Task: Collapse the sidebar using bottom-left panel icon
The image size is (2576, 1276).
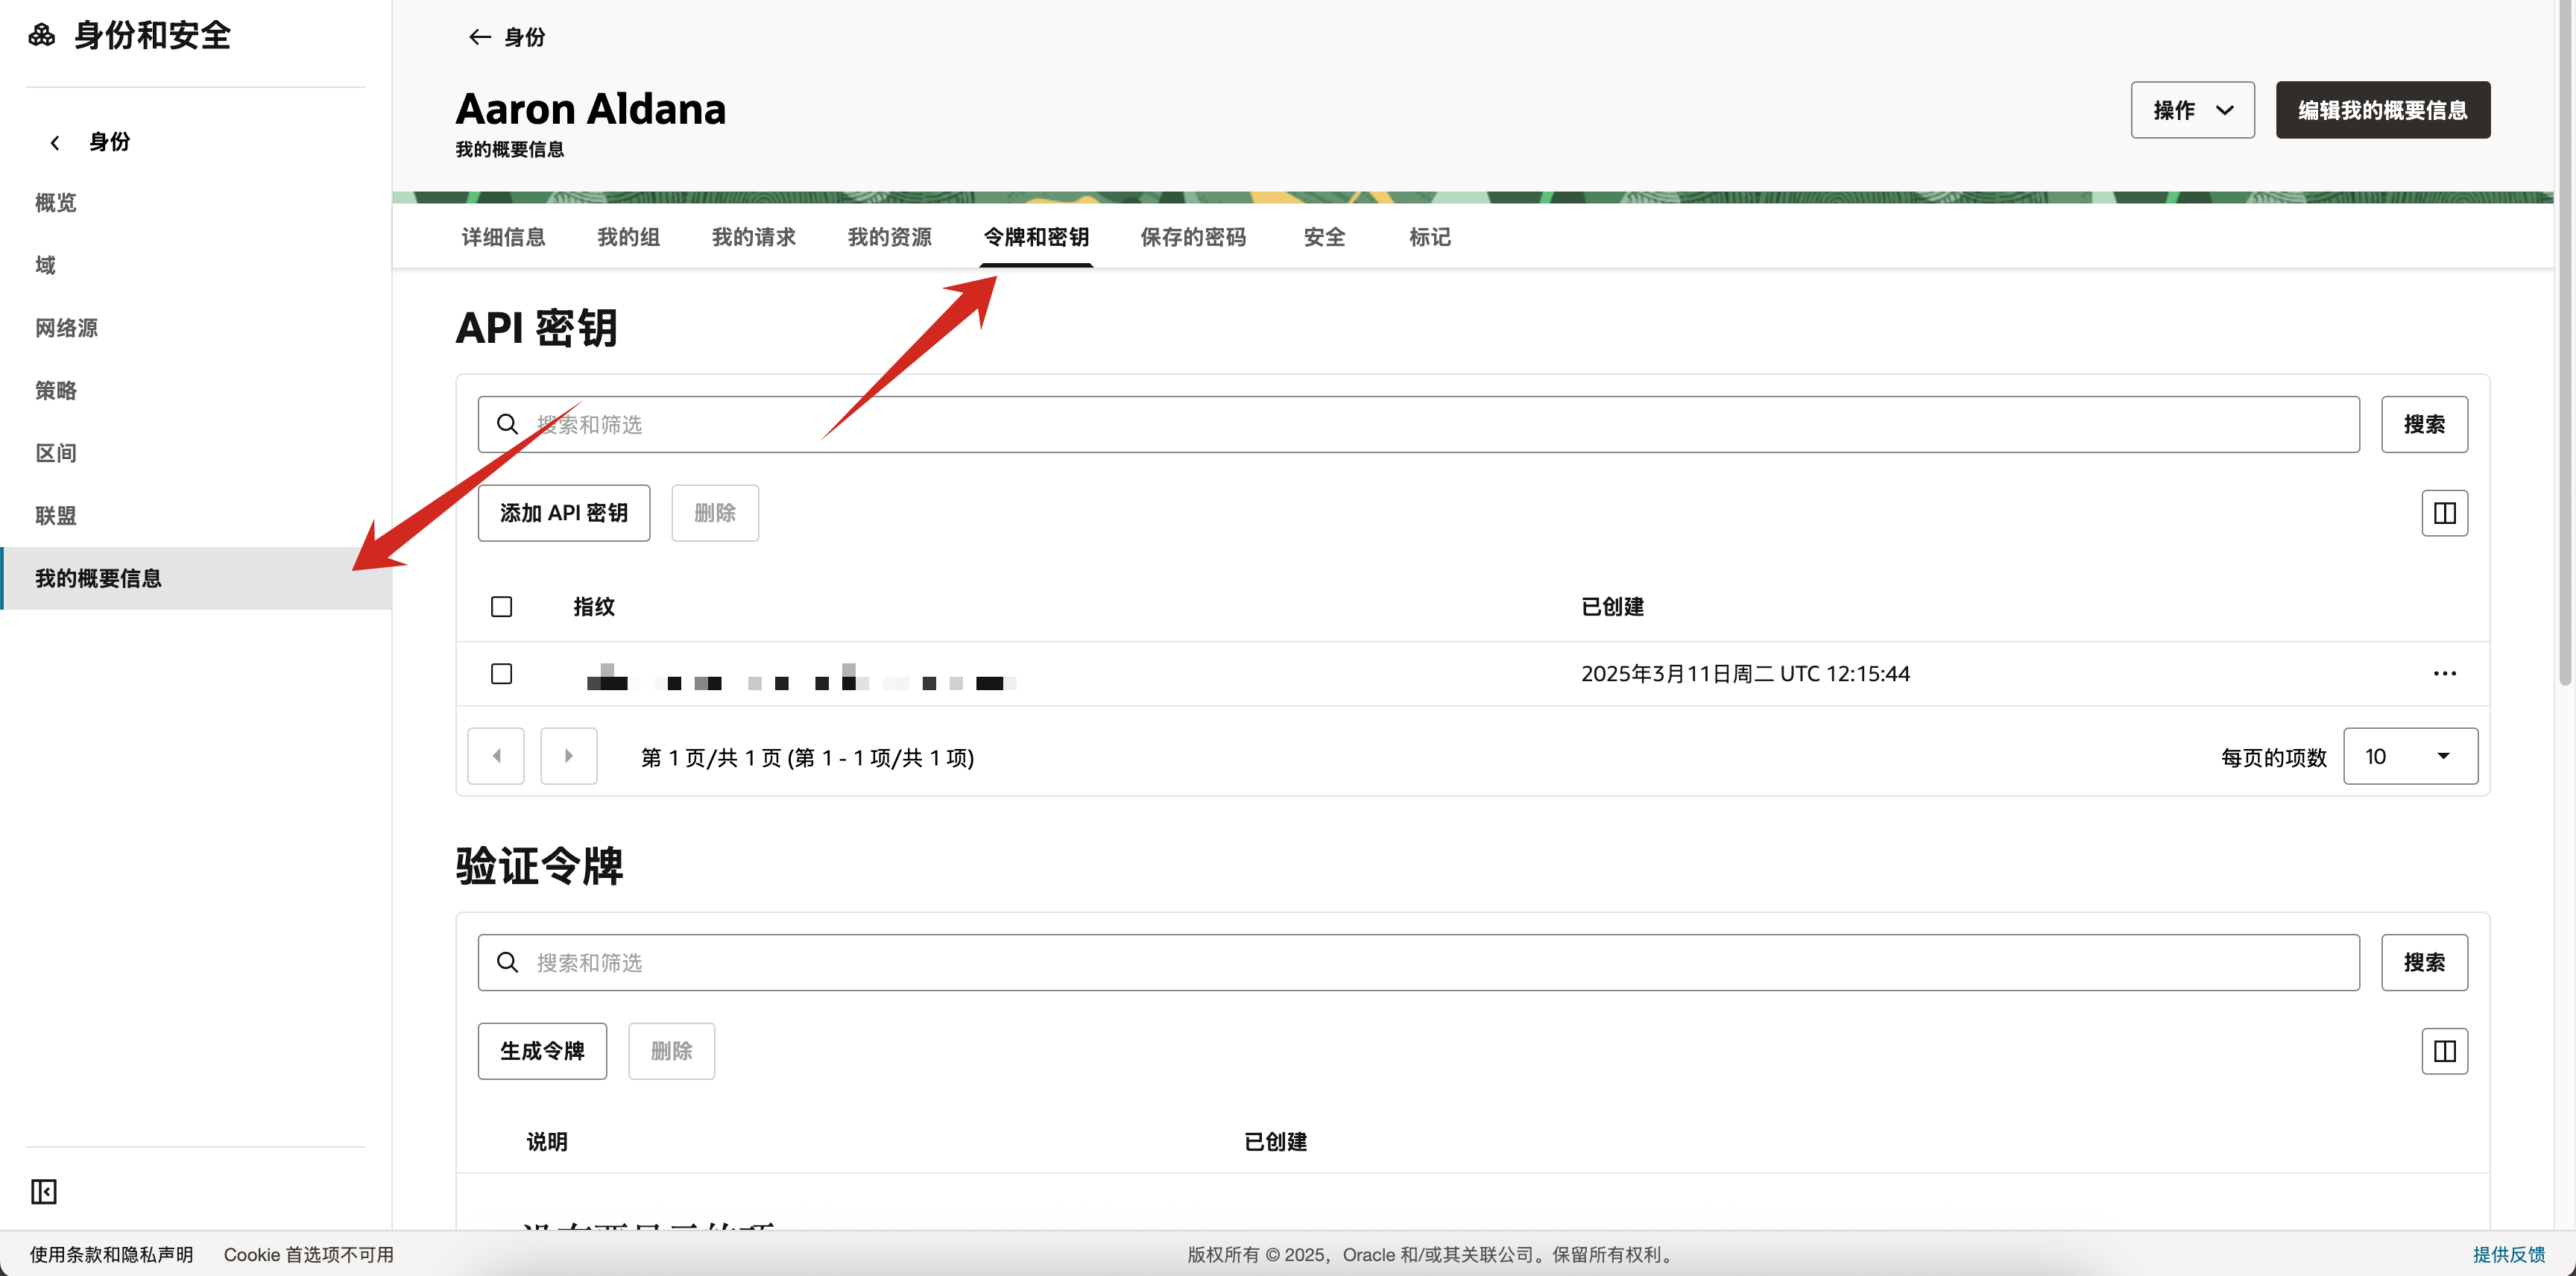Action: (43, 1191)
